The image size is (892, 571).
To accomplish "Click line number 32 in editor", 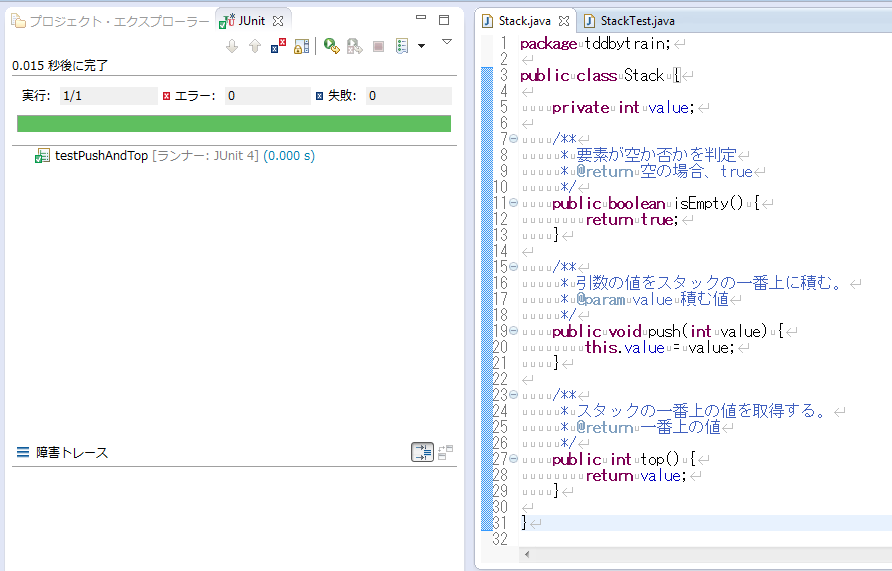I will click(500, 539).
